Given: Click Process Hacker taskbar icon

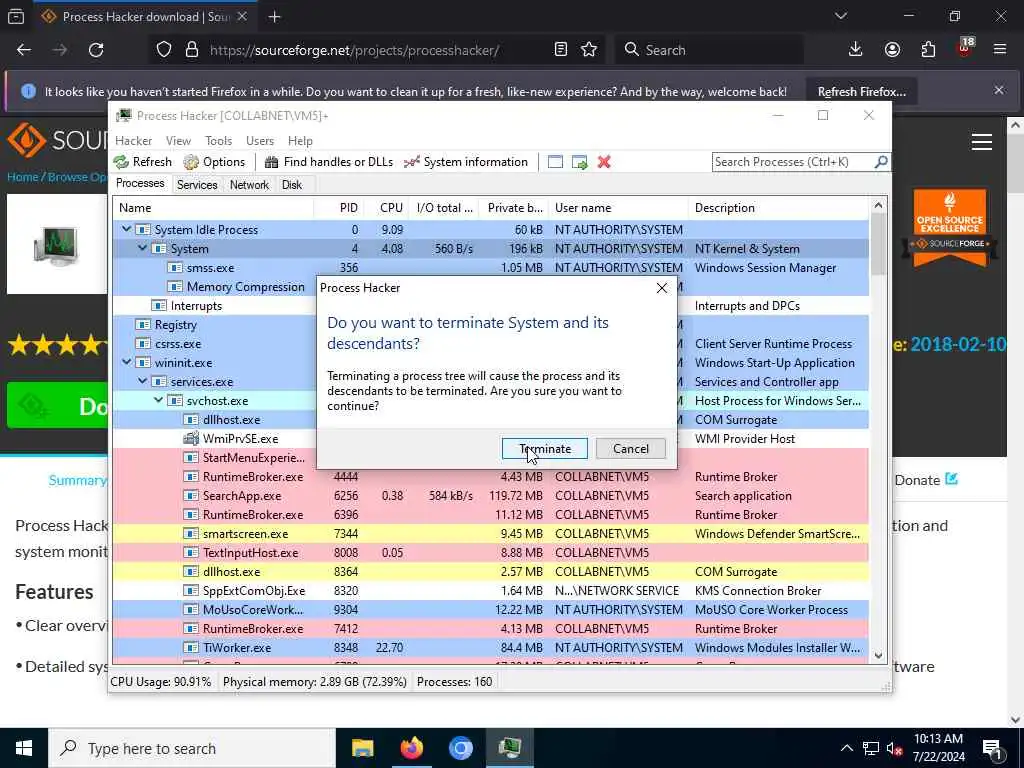Looking at the screenshot, I should pos(509,748).
